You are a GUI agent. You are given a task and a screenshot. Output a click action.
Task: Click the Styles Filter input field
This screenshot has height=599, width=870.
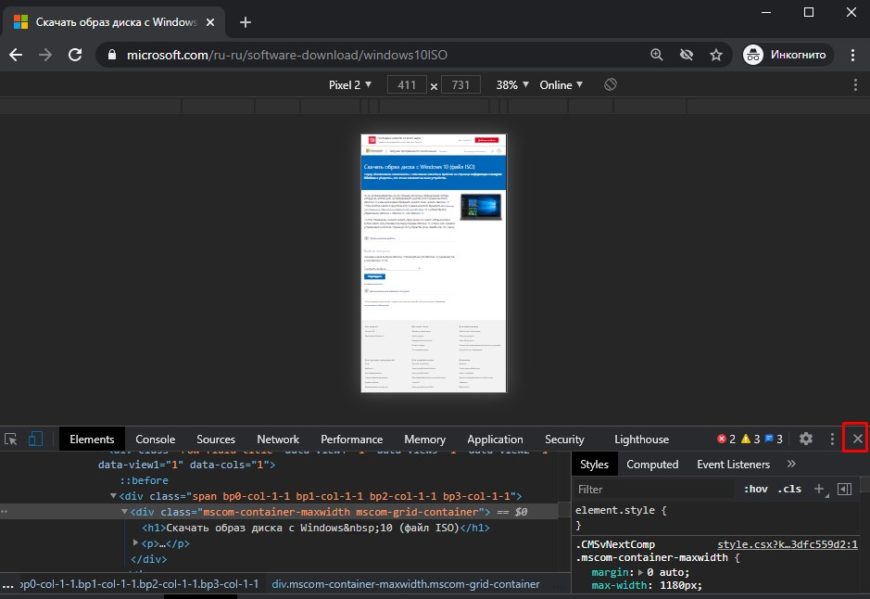point(655,489)
